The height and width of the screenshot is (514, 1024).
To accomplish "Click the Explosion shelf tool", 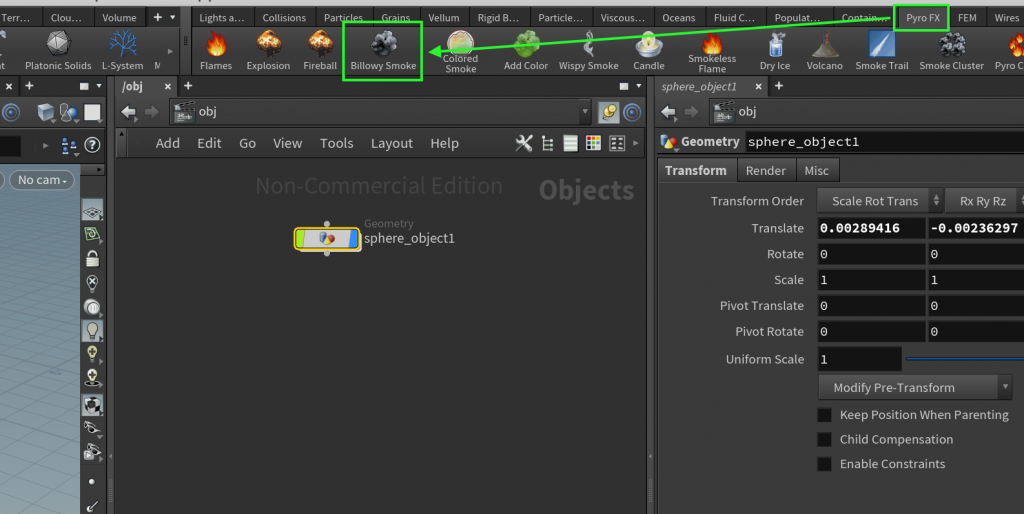I will coord(268,50).
